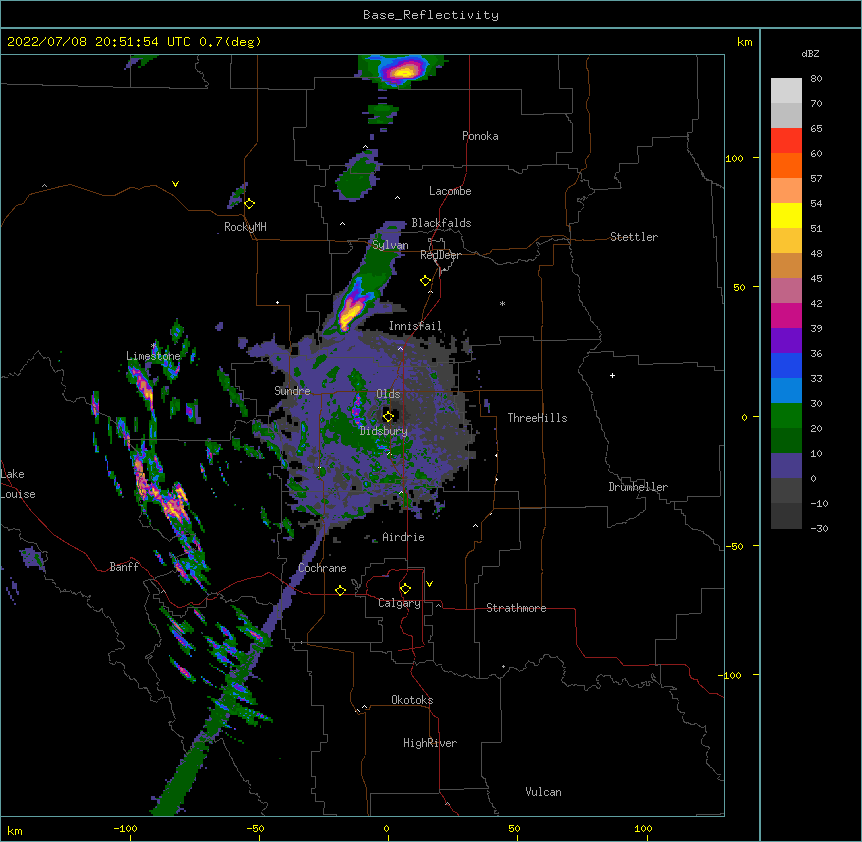862x842 pixels.
Task: Click the yellow diamond marker above Calgary label
Action: pos(406,589)
